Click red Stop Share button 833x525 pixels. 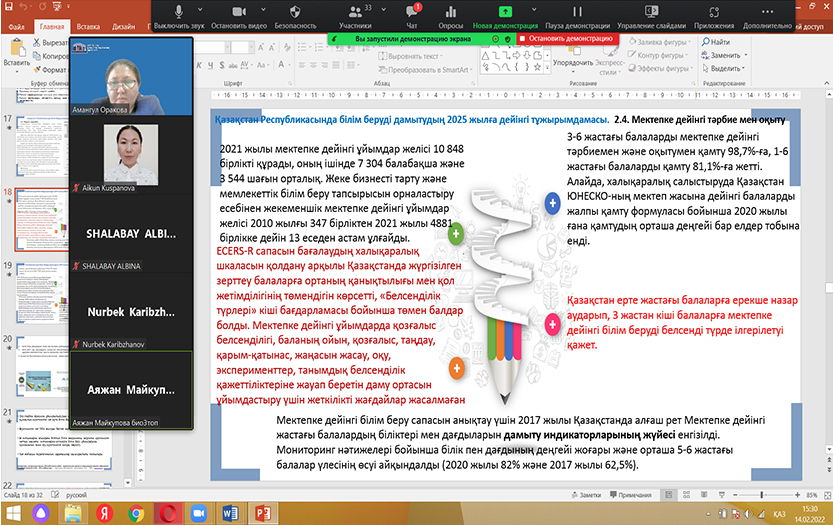click(x=569, y=39)
